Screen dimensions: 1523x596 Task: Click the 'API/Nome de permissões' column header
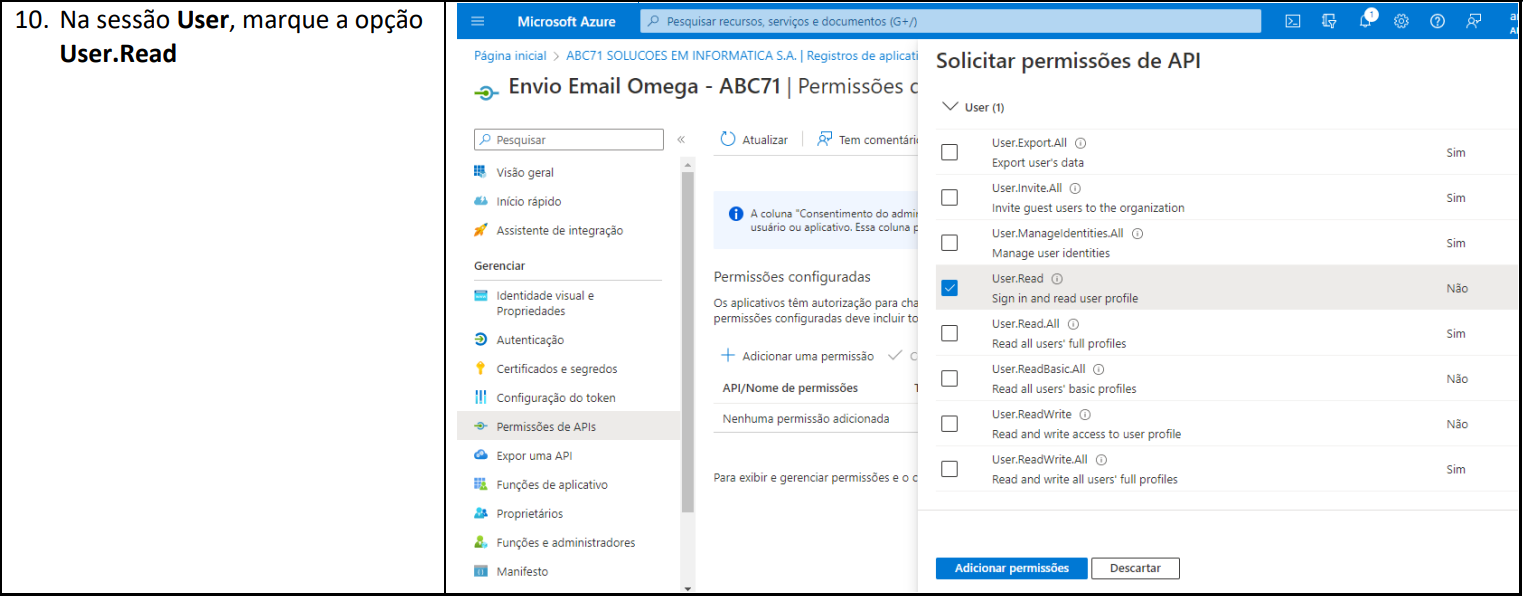point(790,387)
